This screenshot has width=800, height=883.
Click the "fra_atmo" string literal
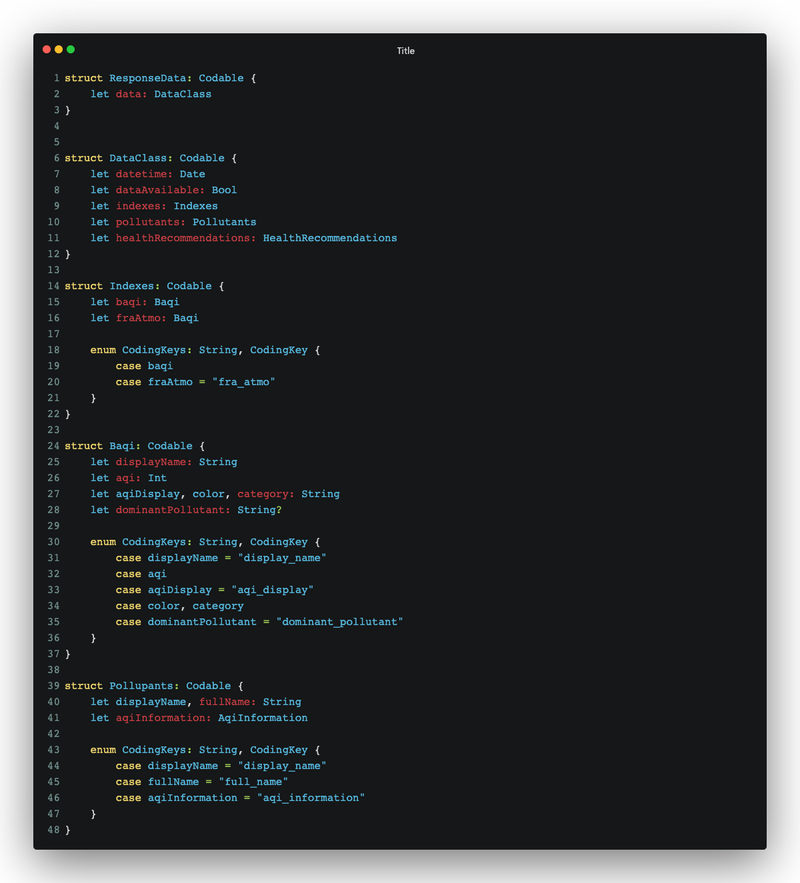[243, 382]
